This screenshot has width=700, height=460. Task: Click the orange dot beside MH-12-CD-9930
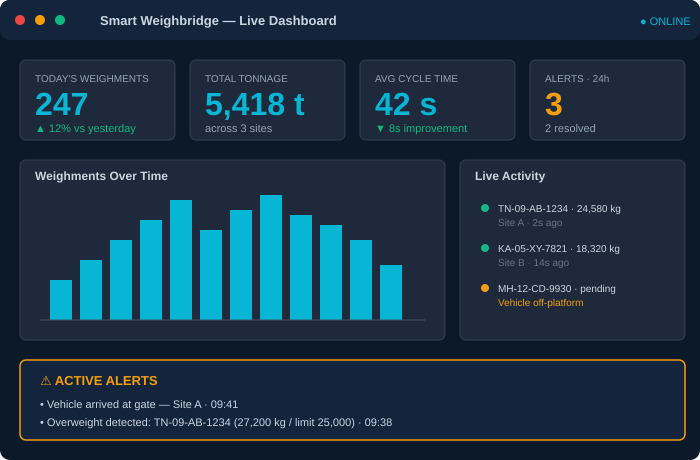click(x=485, y=289)
